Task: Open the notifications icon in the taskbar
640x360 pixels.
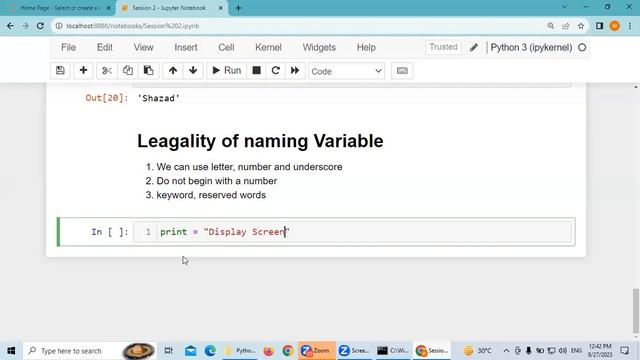Action: coord(624,351)
